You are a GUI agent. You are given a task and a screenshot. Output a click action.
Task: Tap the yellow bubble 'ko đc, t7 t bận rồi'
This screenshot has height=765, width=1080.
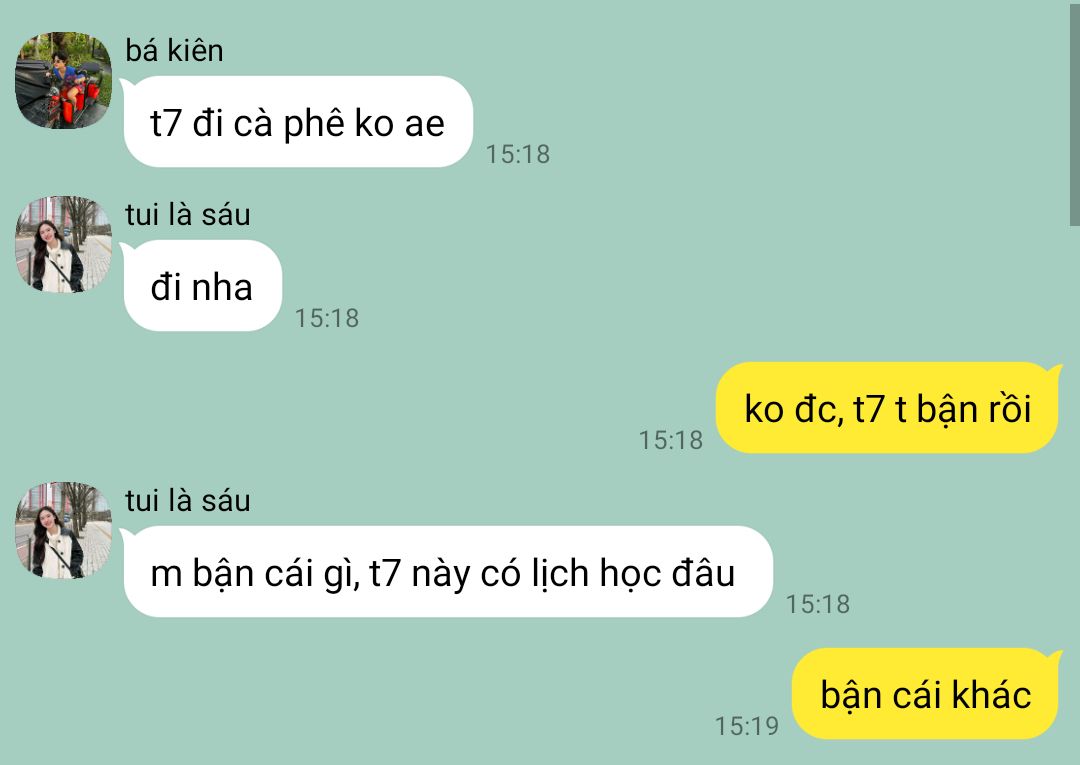[888, 408]
